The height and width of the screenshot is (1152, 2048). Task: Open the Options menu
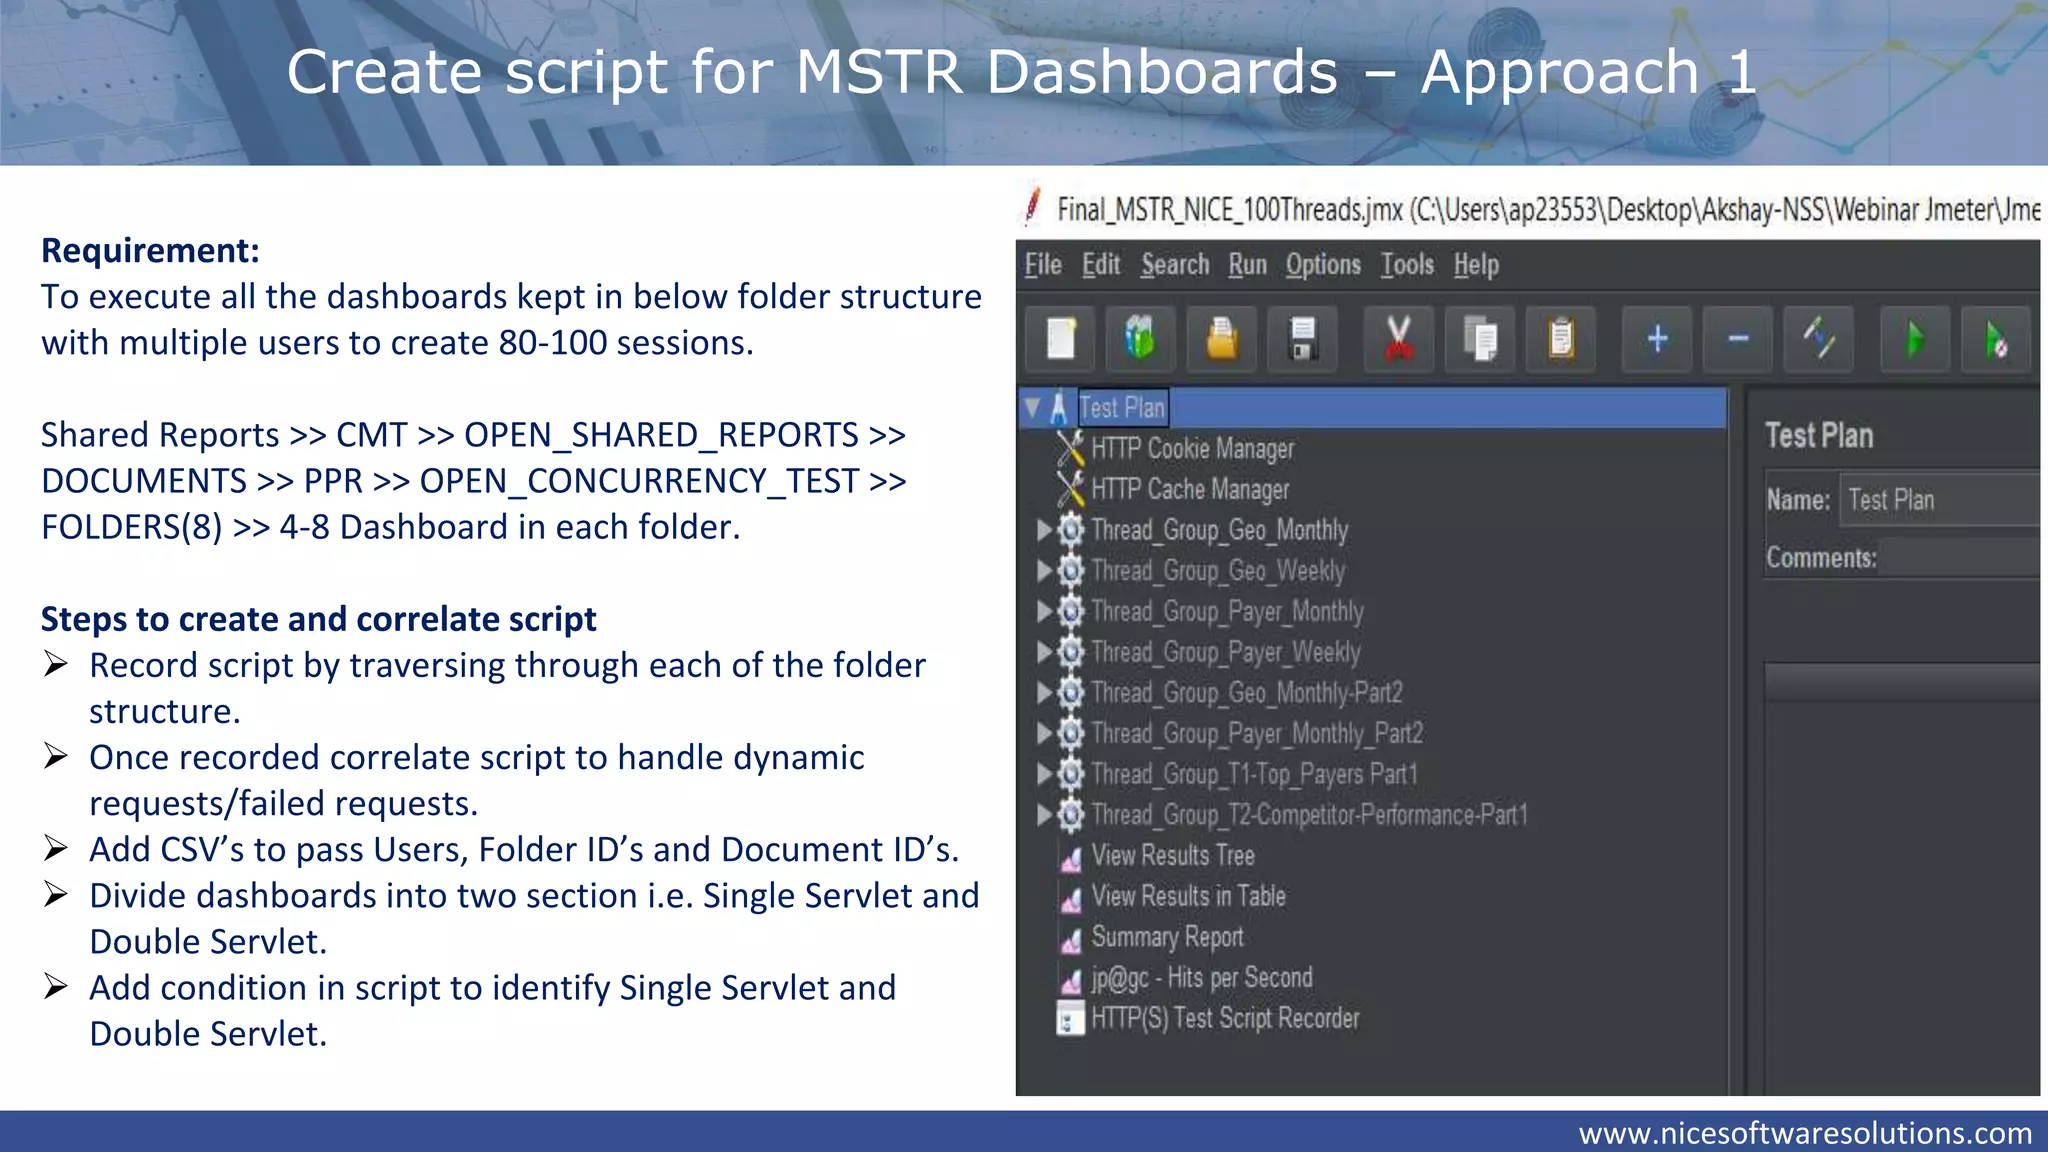pos(1323,265)
